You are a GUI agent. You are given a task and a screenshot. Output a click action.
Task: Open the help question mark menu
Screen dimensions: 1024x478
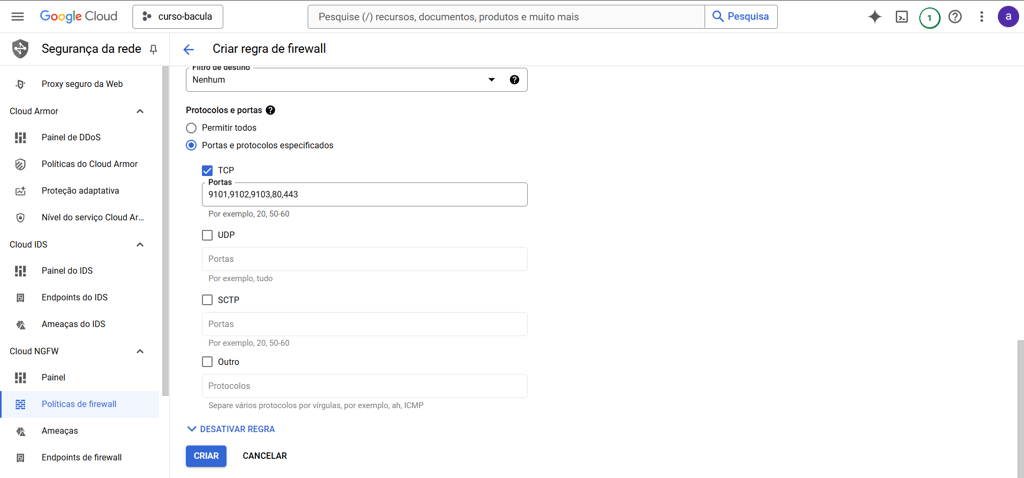point(955,17)
